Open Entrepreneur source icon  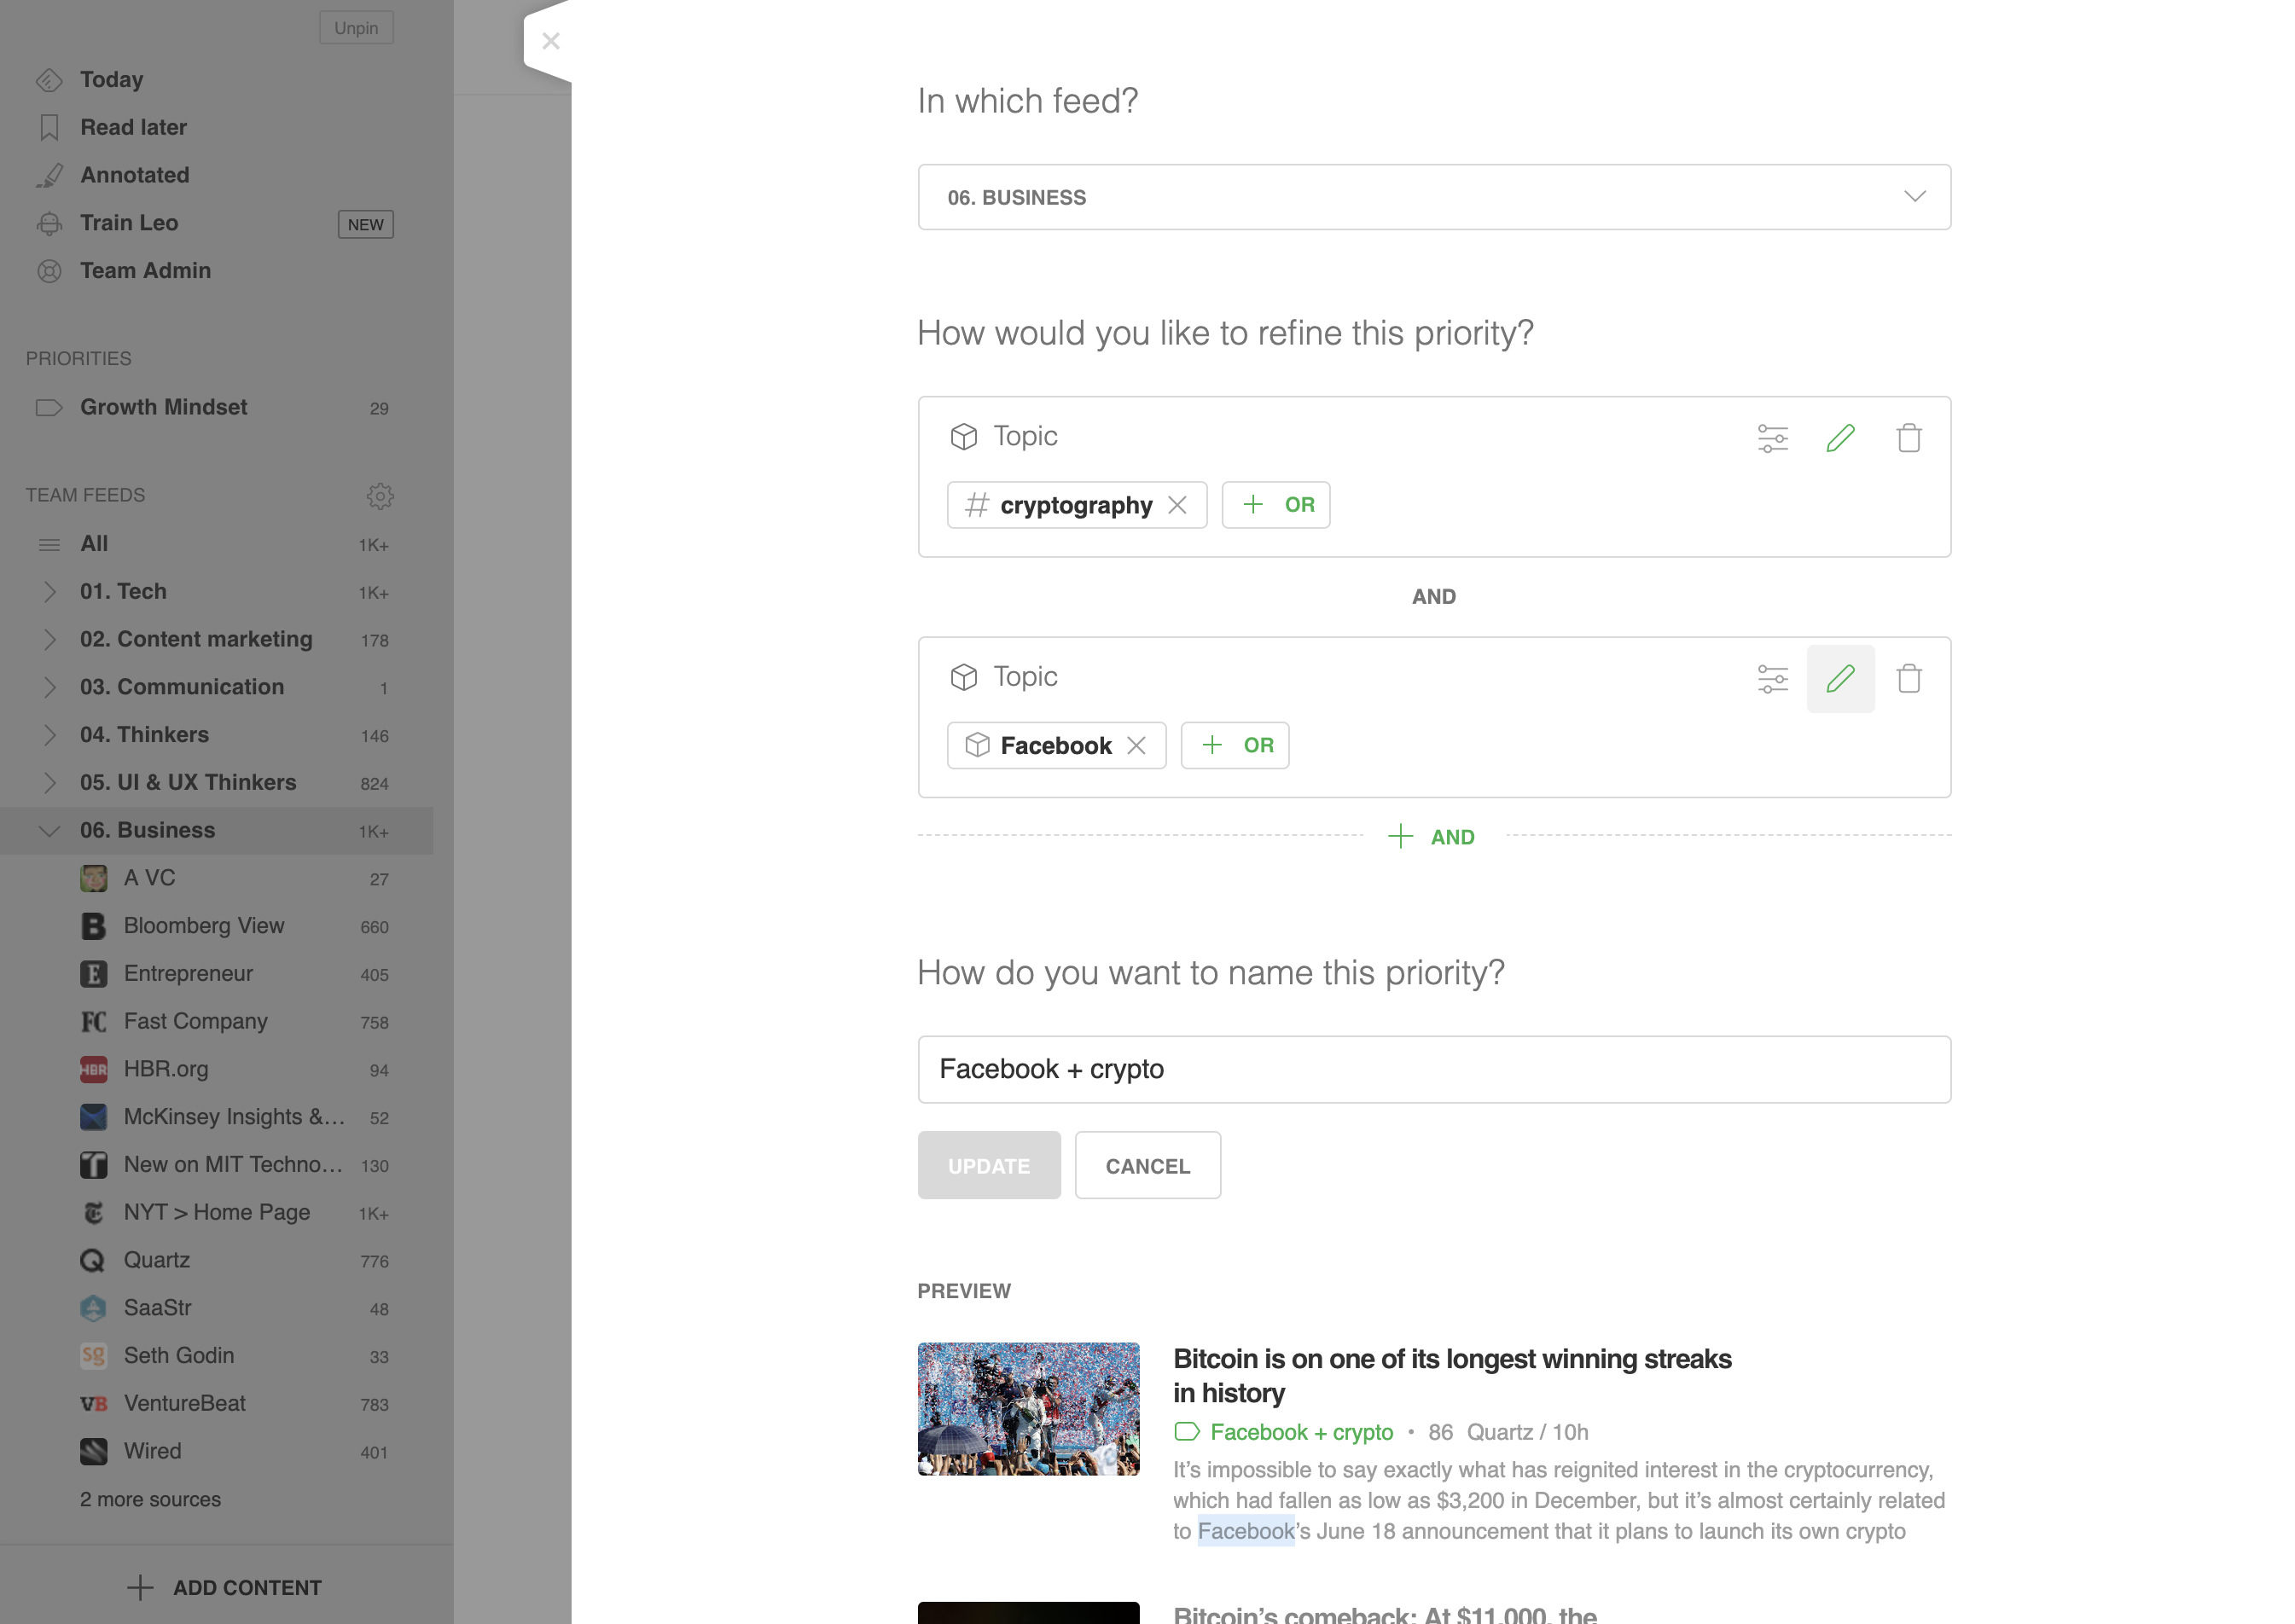[93, 974]
